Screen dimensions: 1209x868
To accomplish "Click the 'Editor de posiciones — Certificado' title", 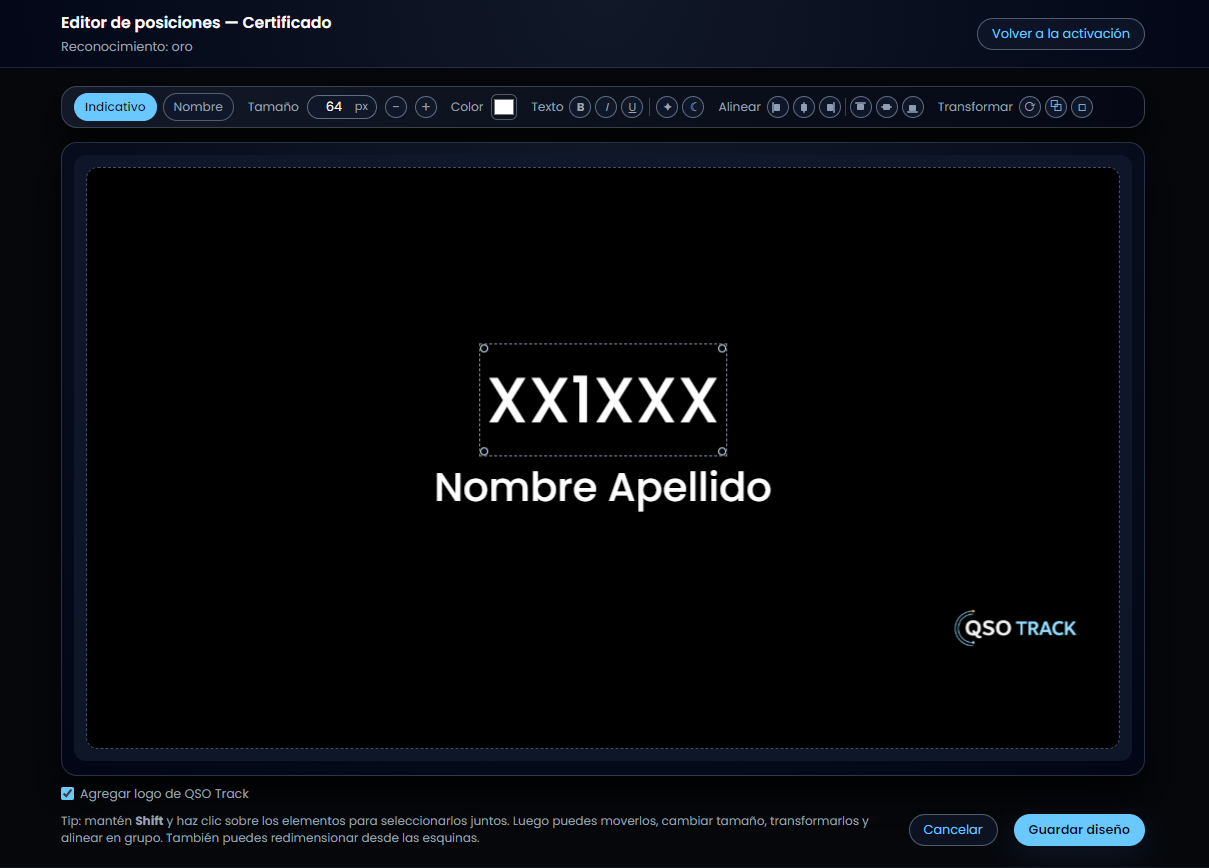I will click(196, 22).
